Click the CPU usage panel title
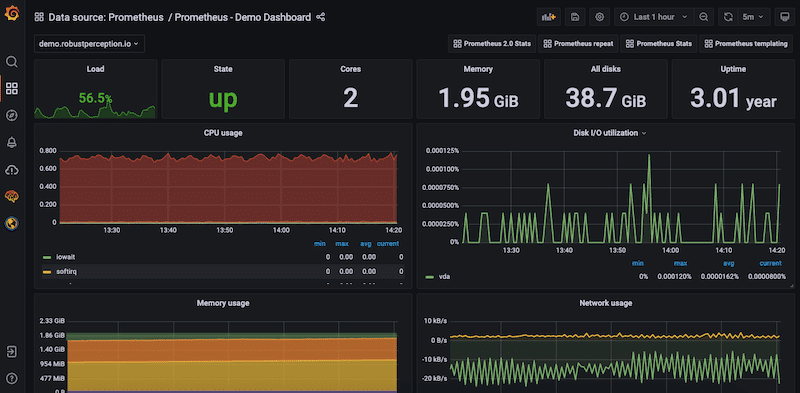Viewport: 800px width, 393px height. point(223,133)
